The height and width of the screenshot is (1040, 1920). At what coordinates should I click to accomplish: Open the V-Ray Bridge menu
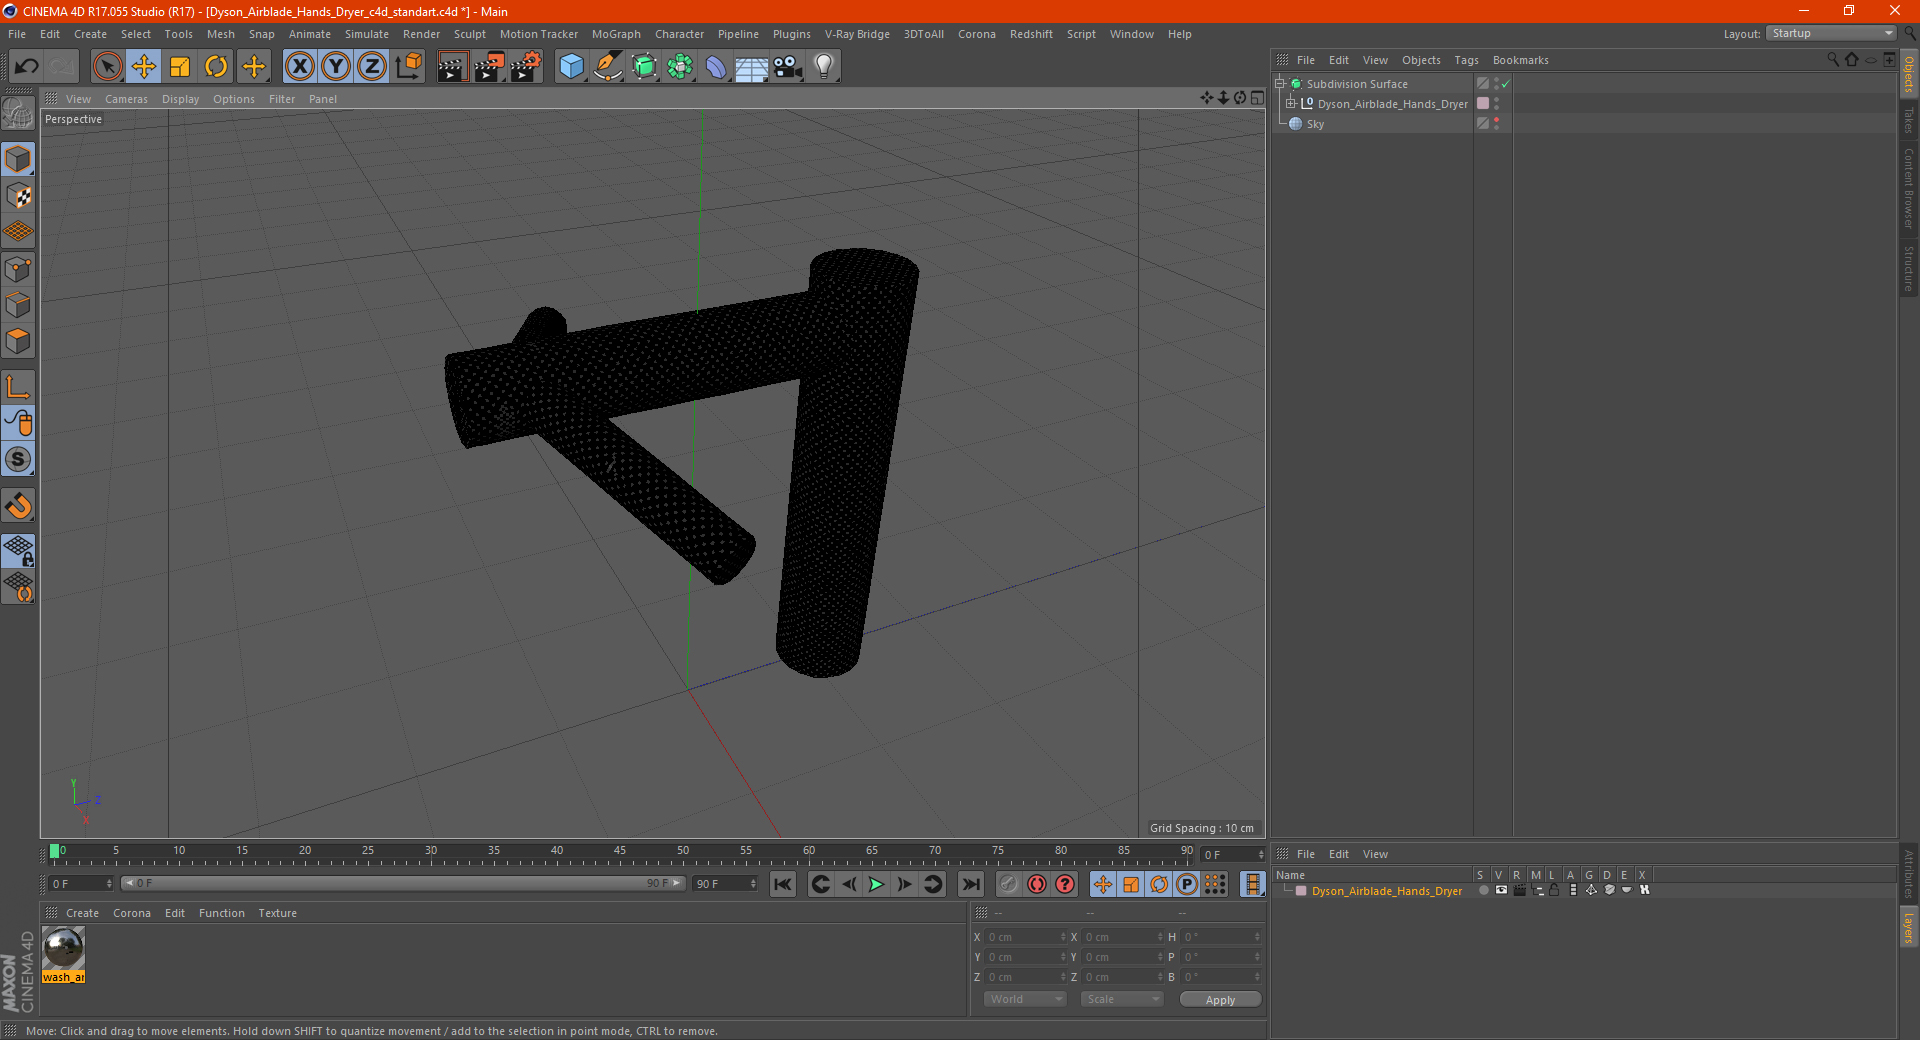point(857,34)
